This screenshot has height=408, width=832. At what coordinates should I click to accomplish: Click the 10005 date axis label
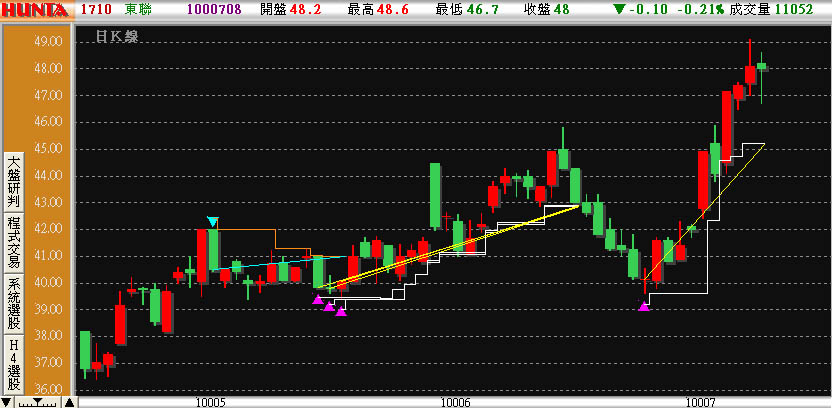[210, 402]
